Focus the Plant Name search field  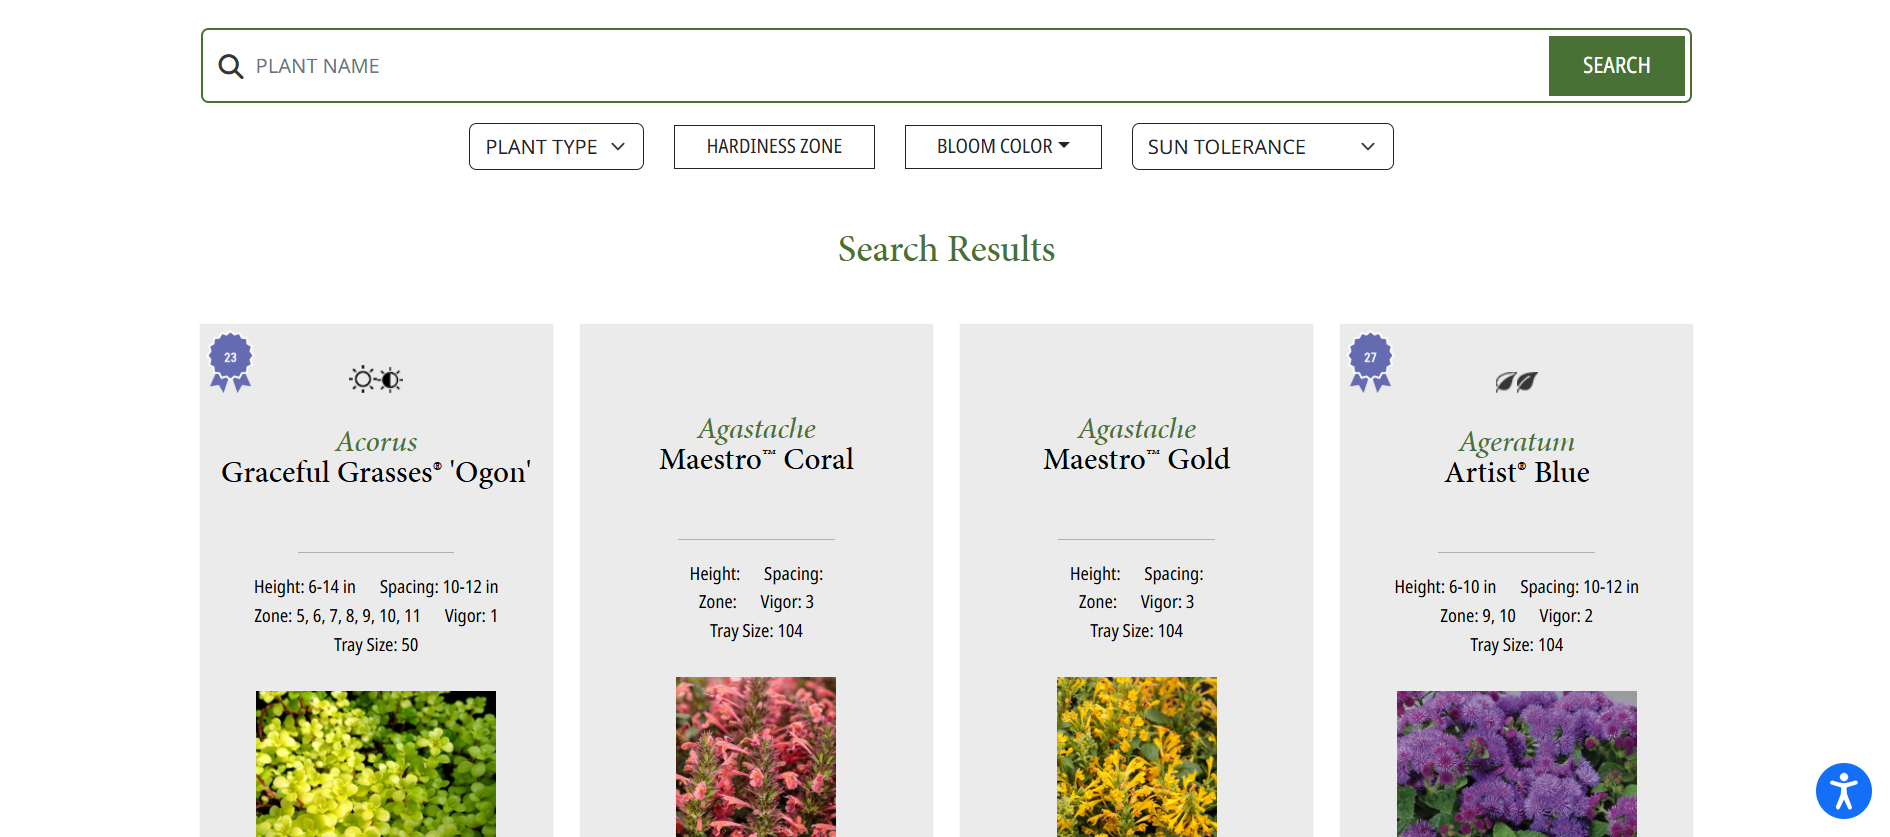click(890, 66)
